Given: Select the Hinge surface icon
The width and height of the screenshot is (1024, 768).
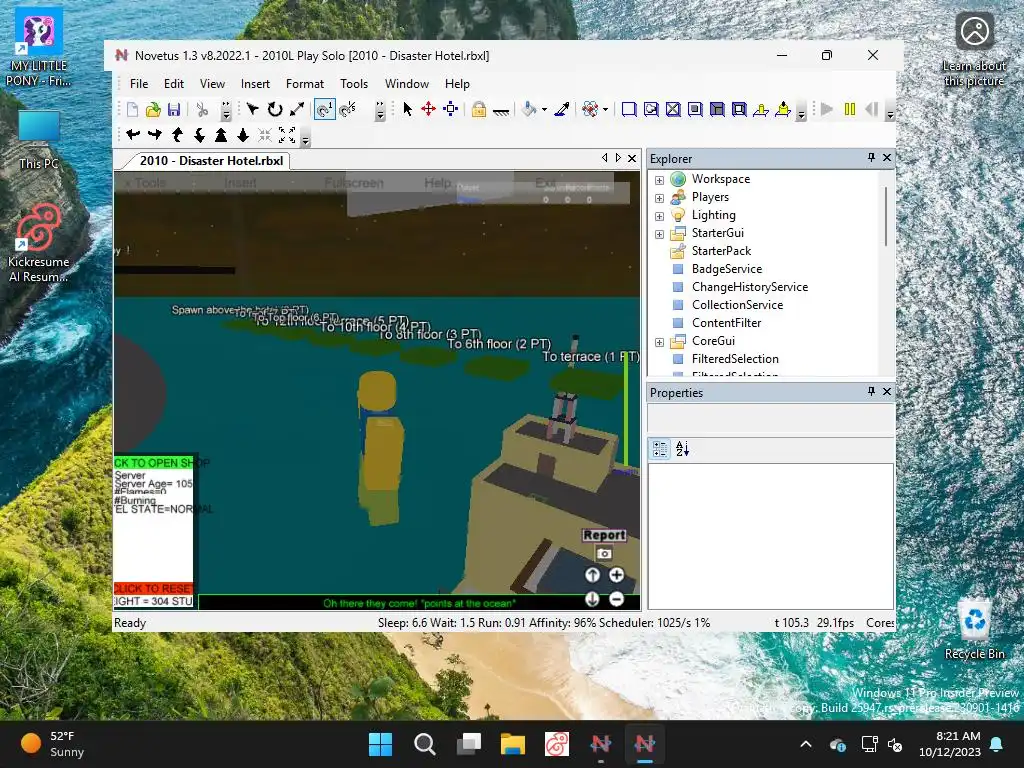Looking at the screenshot, I should (761, 110).
